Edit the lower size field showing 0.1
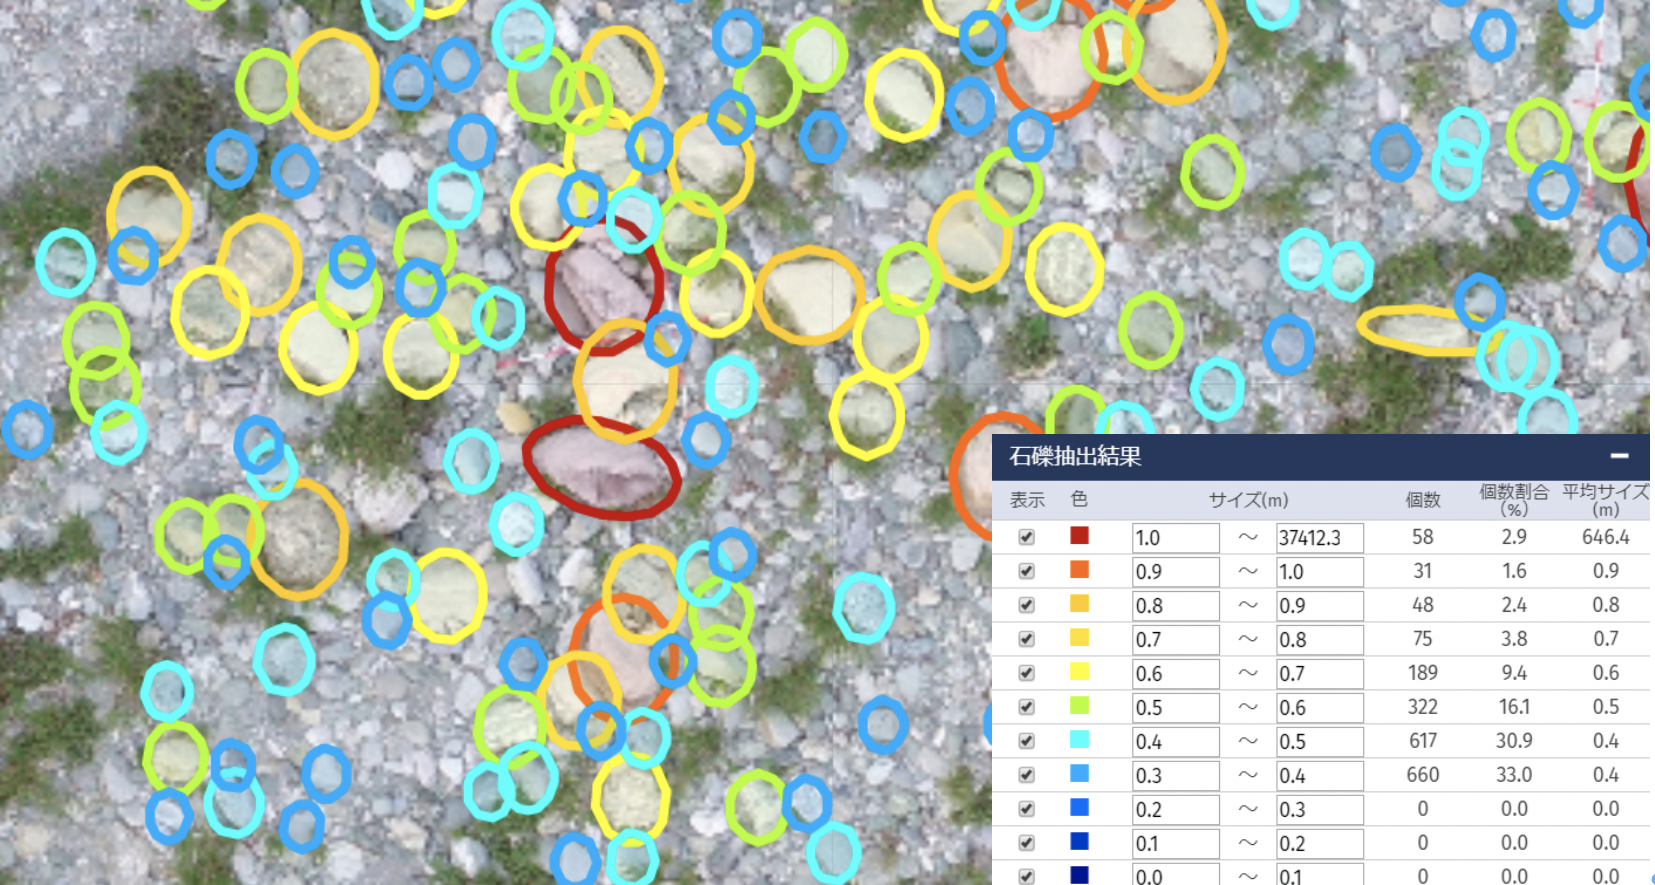 click(x=1176, y=844)
